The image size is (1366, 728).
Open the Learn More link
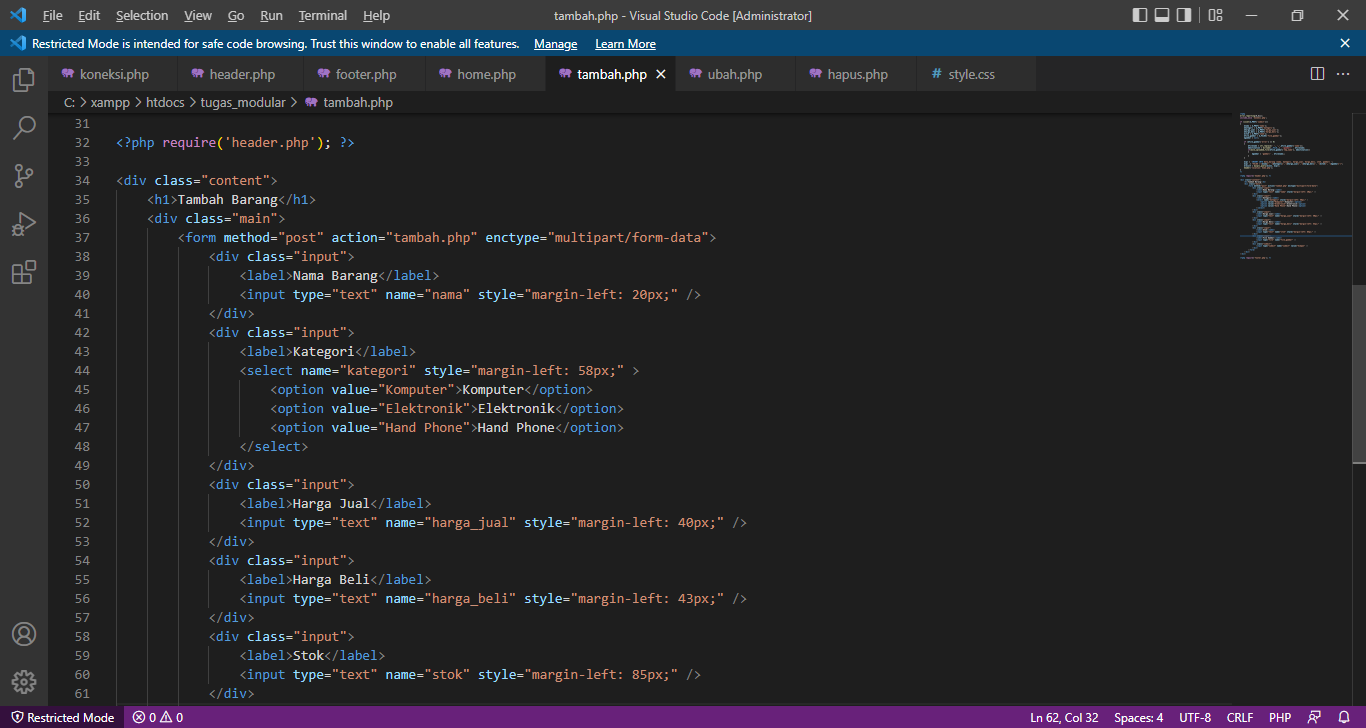point(625,43)
